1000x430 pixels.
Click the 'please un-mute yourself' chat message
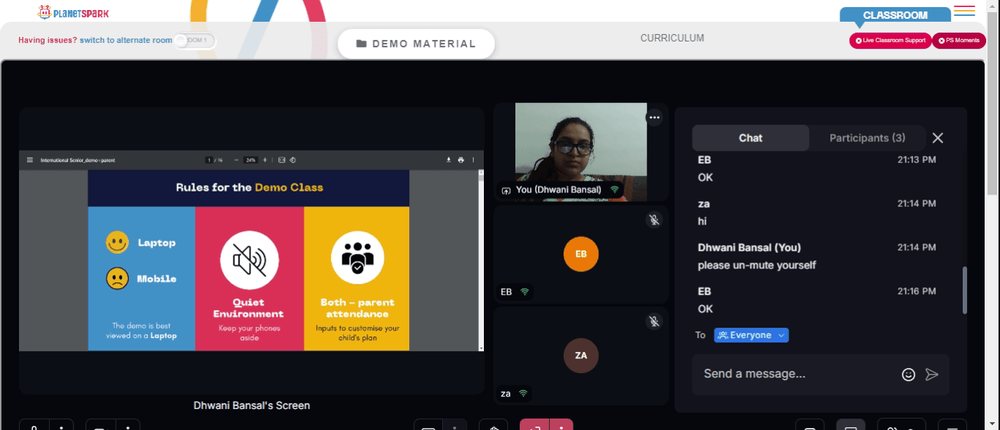coord(756,265)
